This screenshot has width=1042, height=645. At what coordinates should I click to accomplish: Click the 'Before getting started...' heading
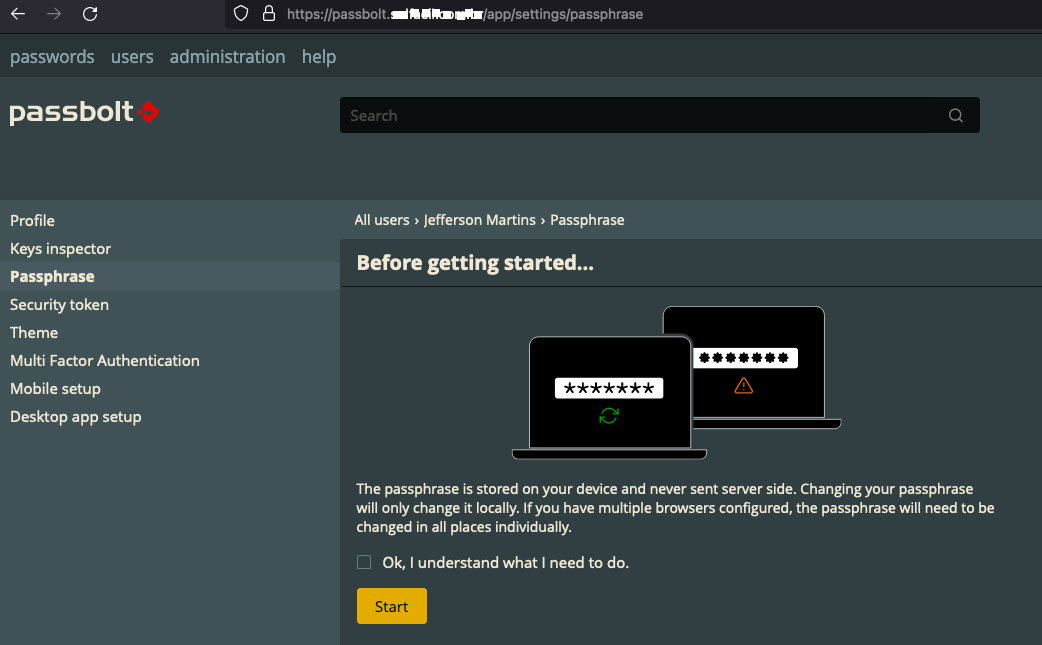(475, 263)
